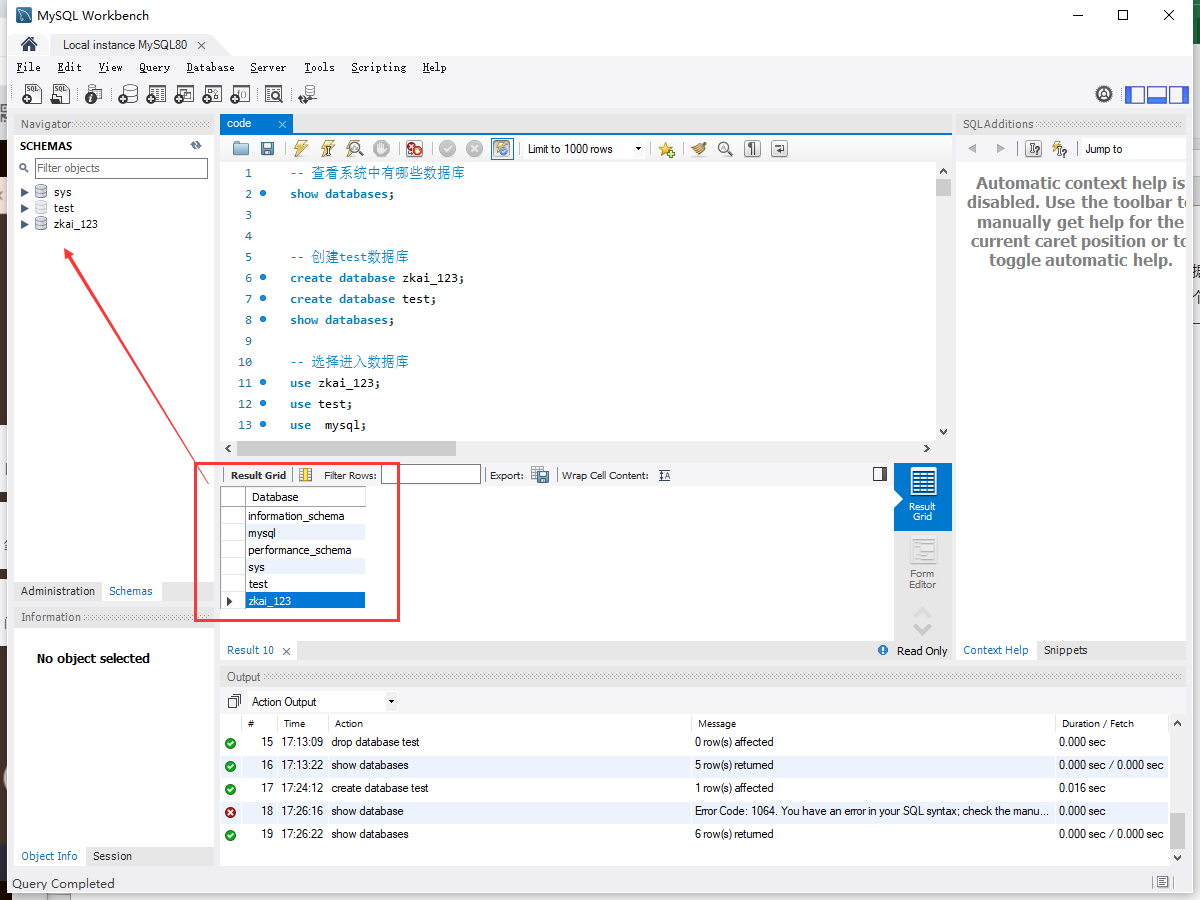Click the Filter Rows input field
Image resolution: width=1200 pixels, height=900 pixels.
pyautogui.click(x=431, y=475)
